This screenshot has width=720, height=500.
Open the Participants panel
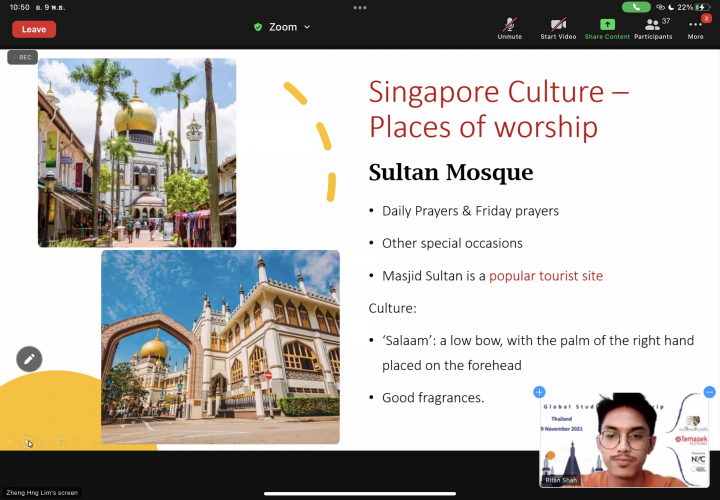[653, 28]
